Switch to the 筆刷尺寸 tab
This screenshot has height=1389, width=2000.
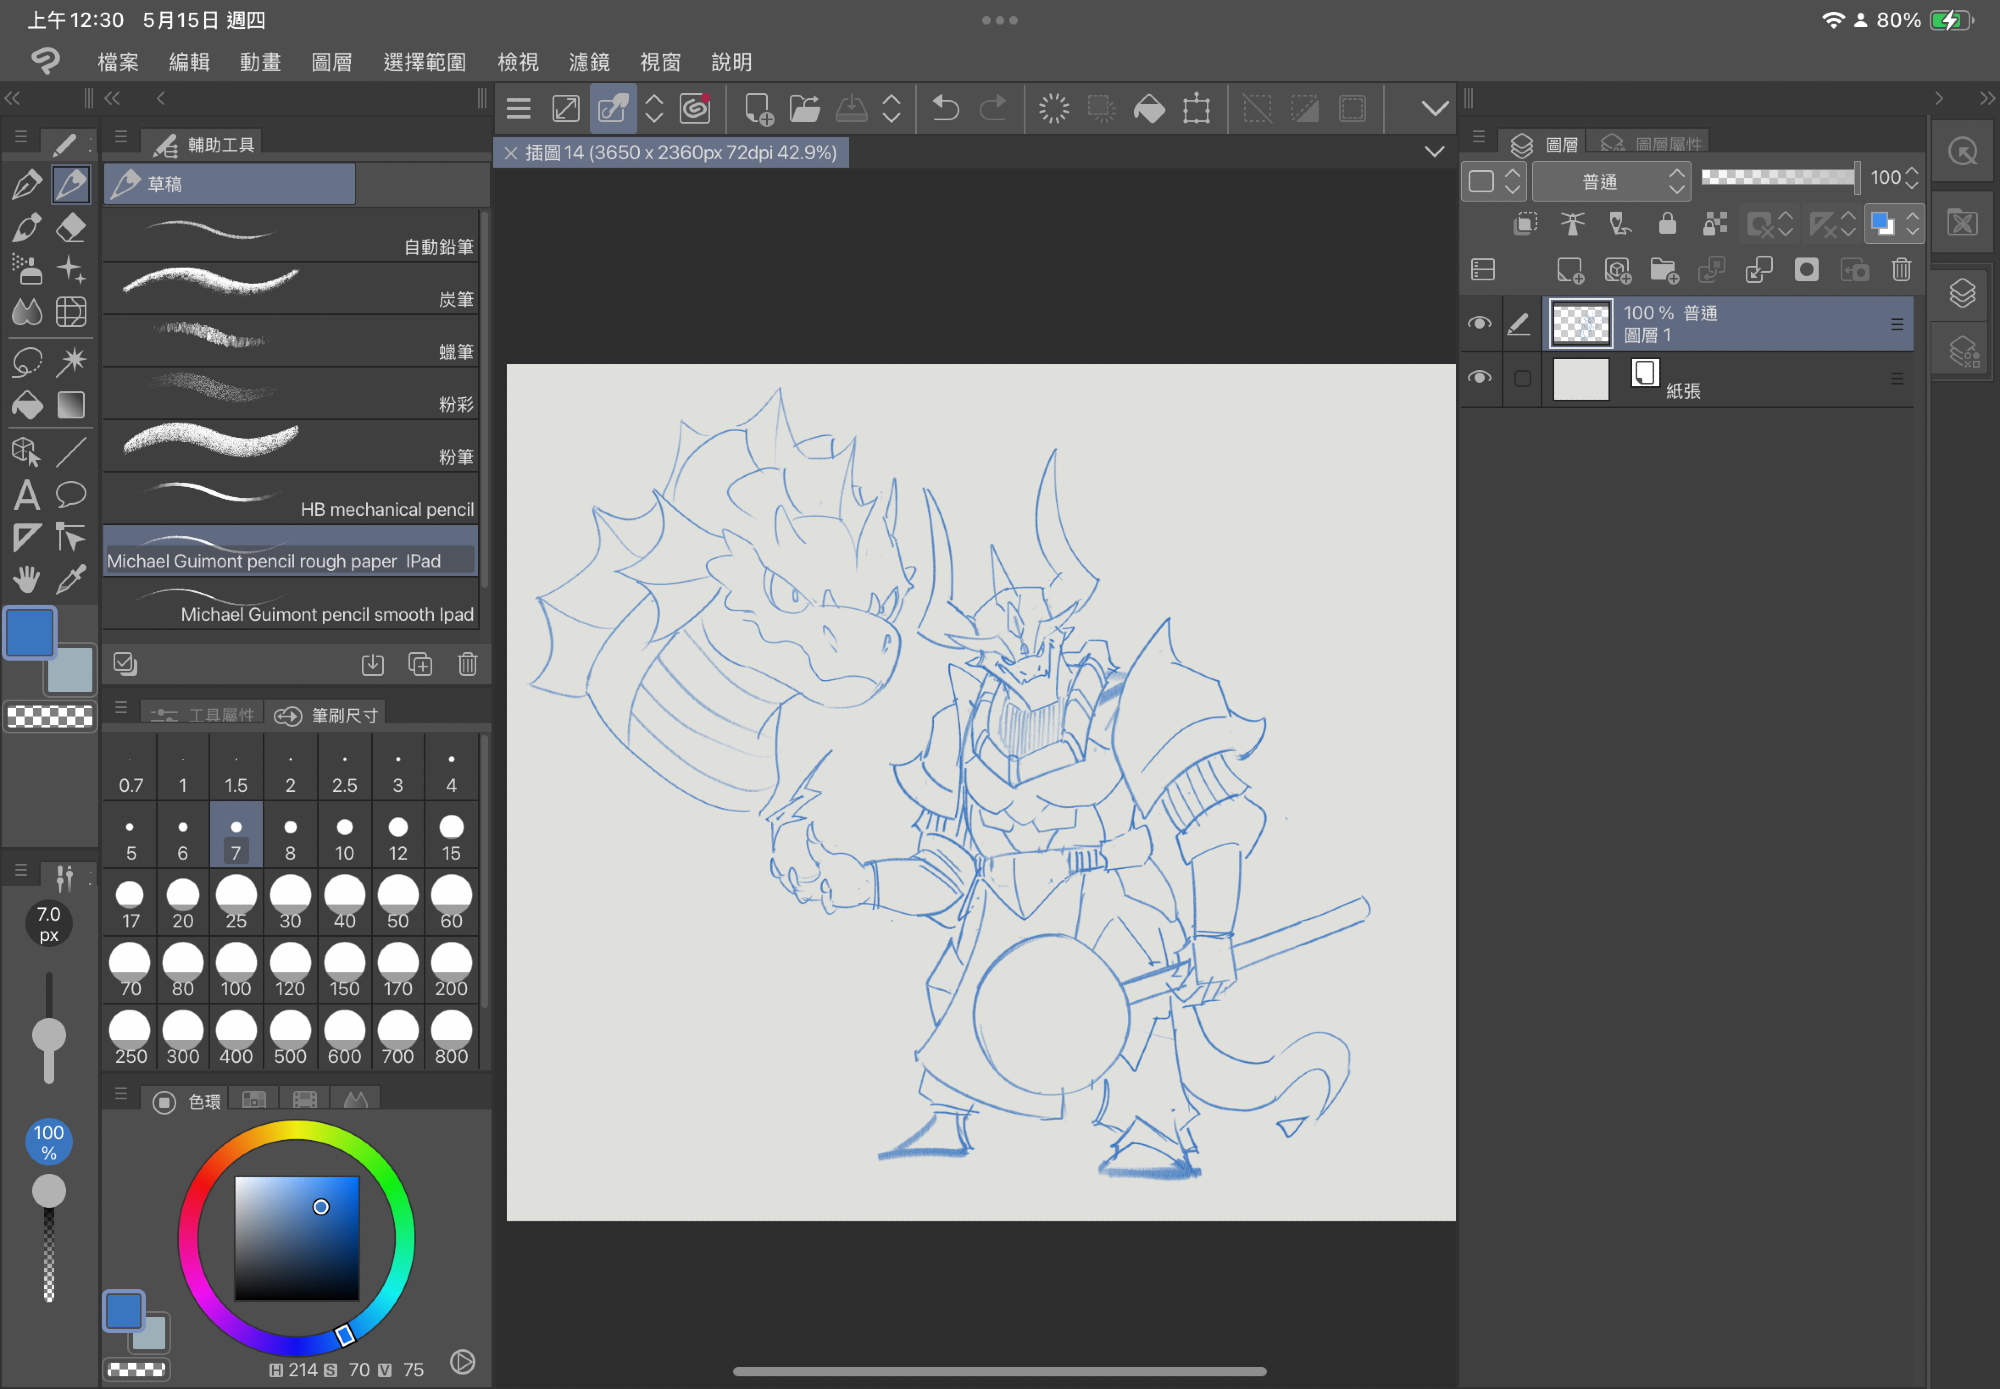pos(330,715)
